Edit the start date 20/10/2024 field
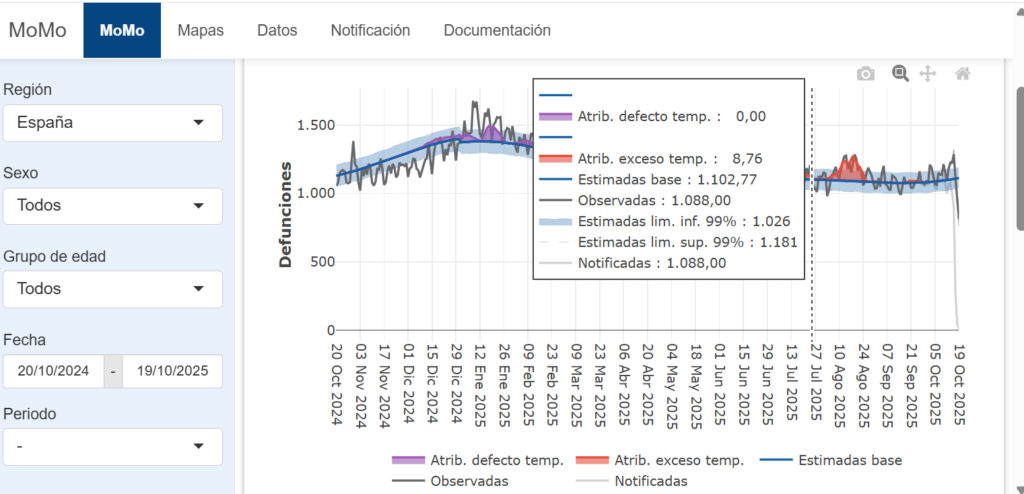1024x494 pixels. click(x=53, y=371)
